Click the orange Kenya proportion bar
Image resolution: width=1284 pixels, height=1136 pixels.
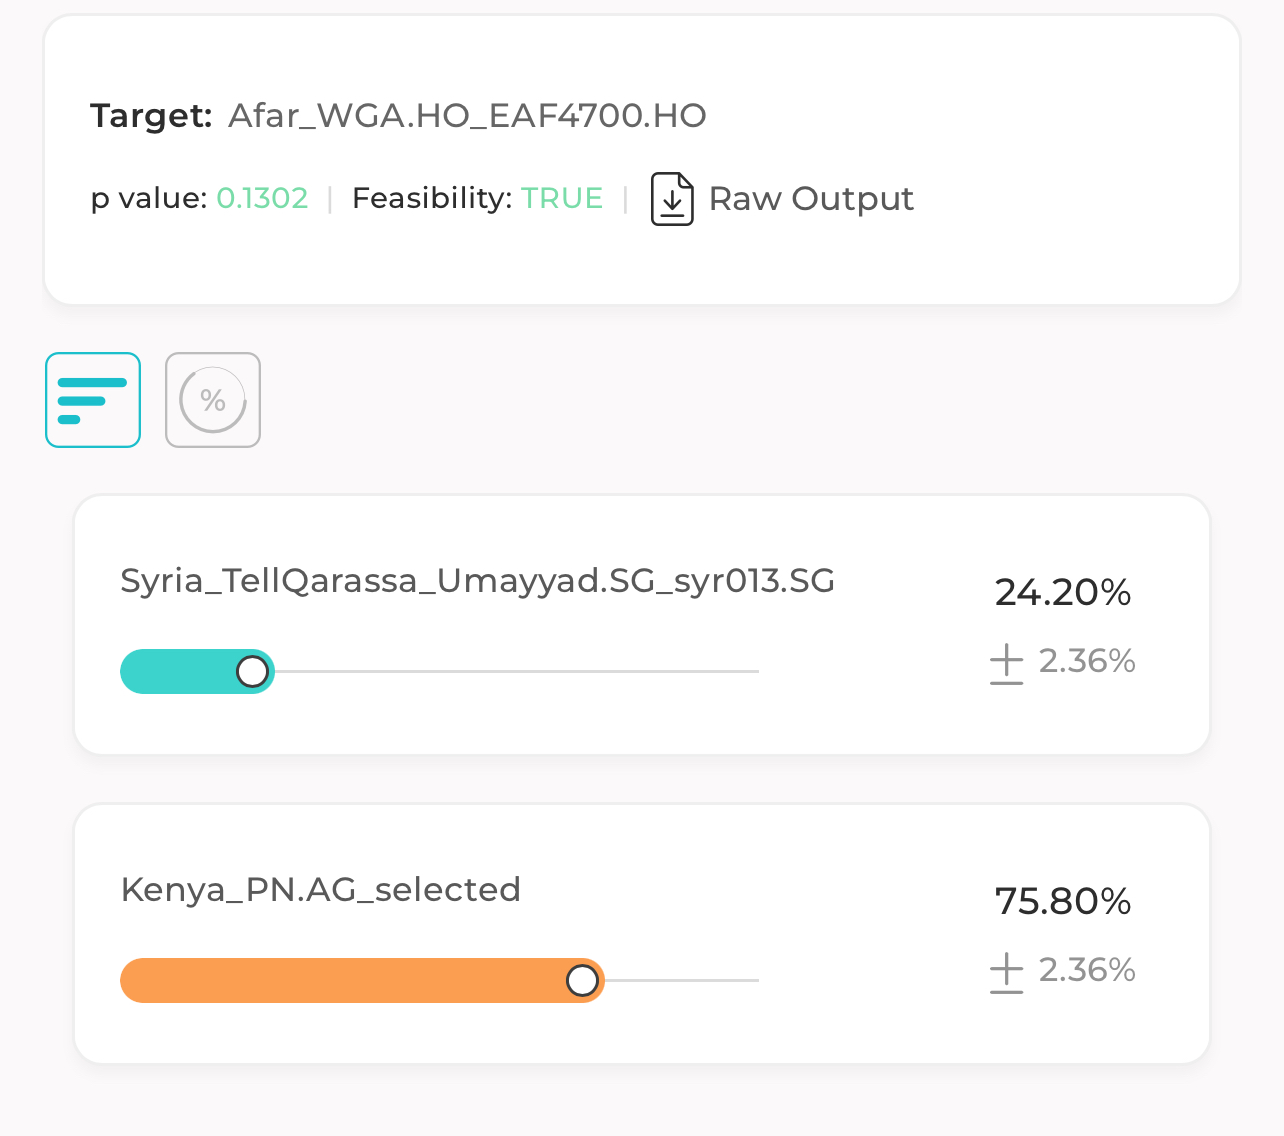point(362,980)
